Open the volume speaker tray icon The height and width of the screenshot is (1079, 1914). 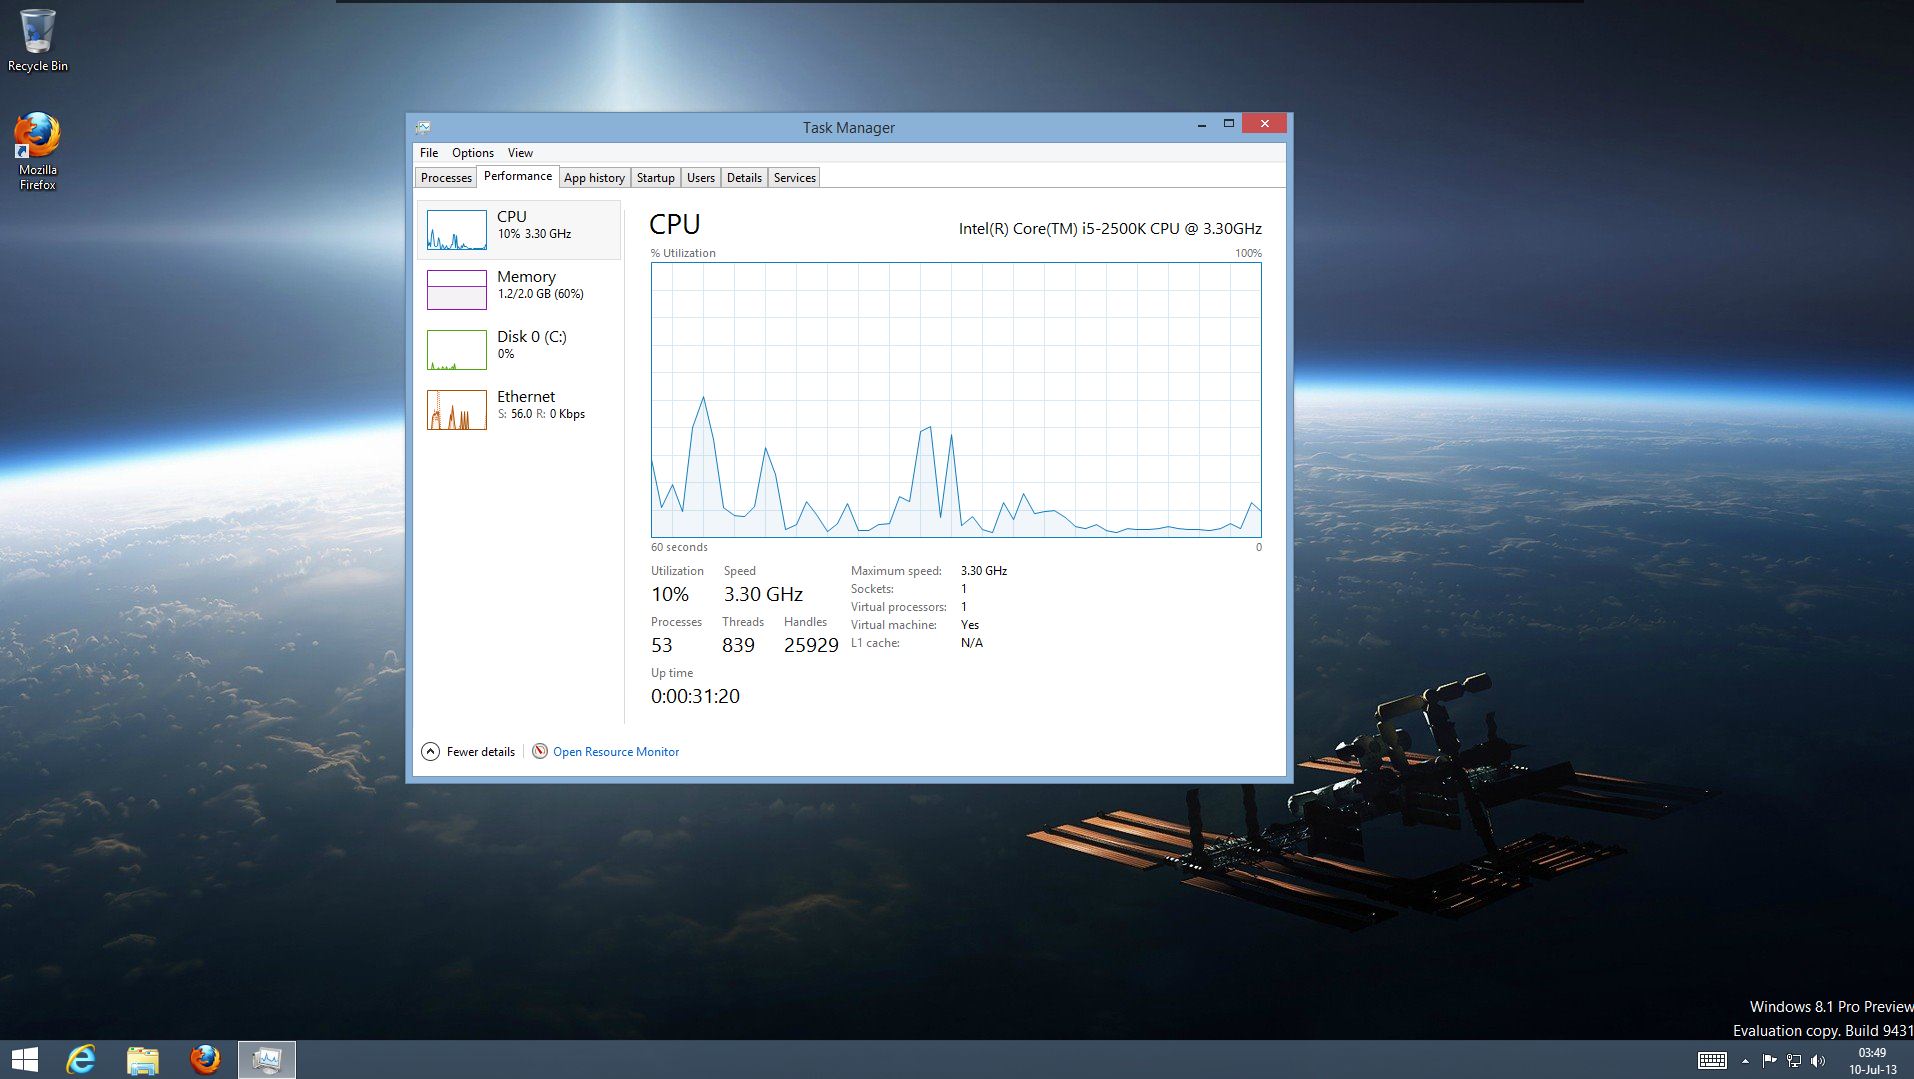coord(1818,1060)
